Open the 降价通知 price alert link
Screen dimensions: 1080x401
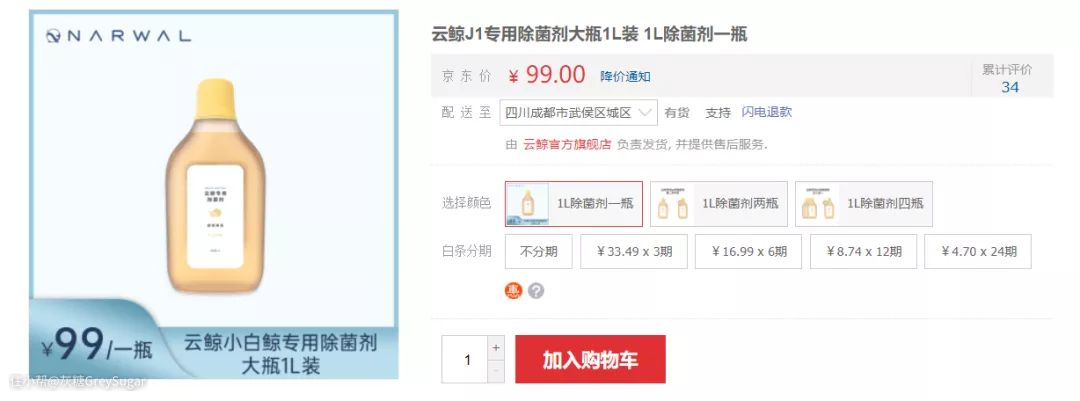click(x=625, y=76)
